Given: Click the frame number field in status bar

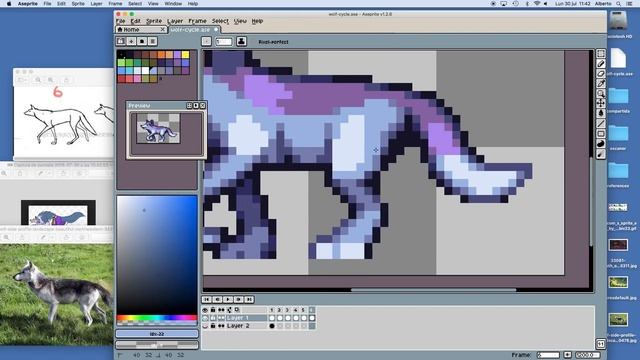Looking at the screenshot, I should click(x=548, y=355).
